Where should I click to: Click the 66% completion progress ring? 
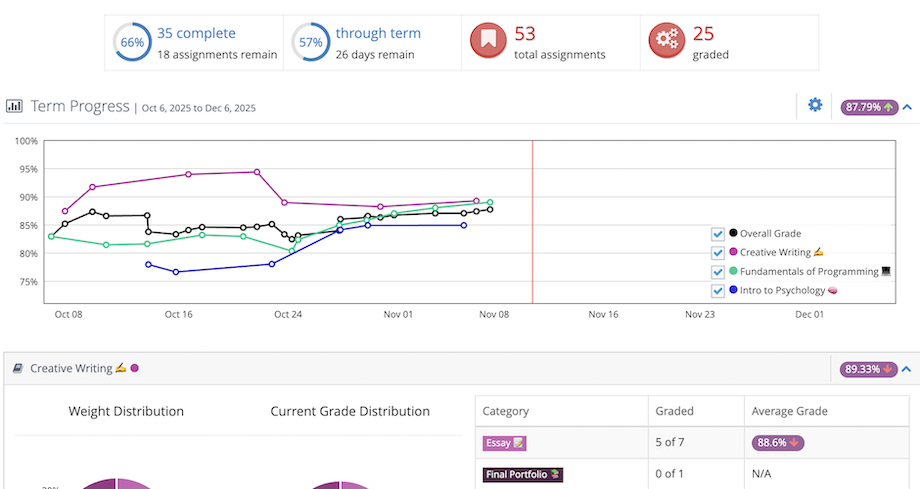tap(132, 42)
